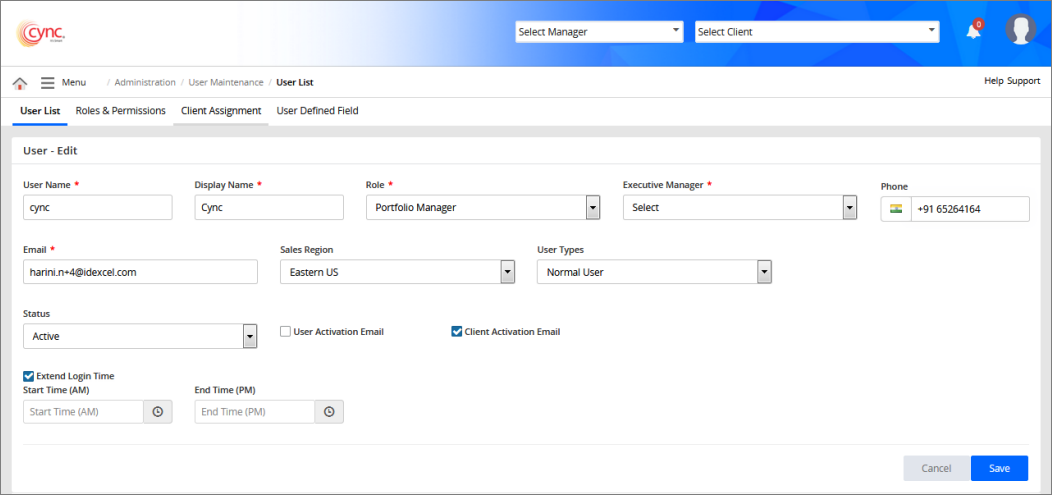Viewport: 1052px width, 495px height.
Task: Uncheck the Client Activation Email checkbox
Action: click(457, 332)
